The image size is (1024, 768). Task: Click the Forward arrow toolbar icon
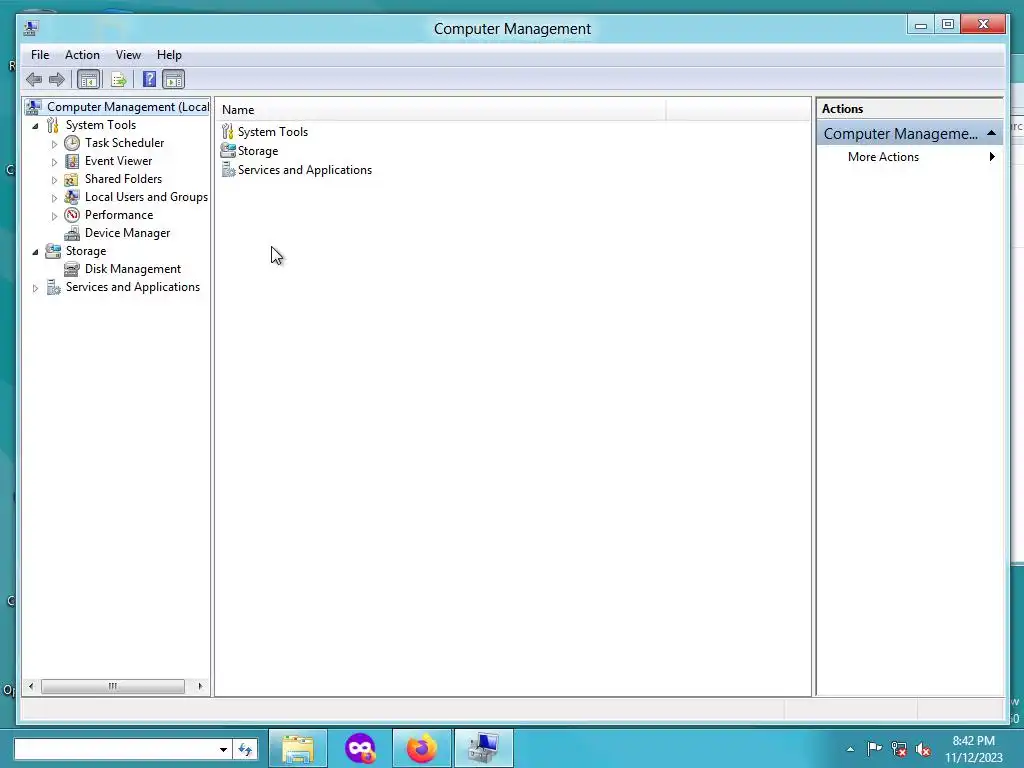point(57,80)
